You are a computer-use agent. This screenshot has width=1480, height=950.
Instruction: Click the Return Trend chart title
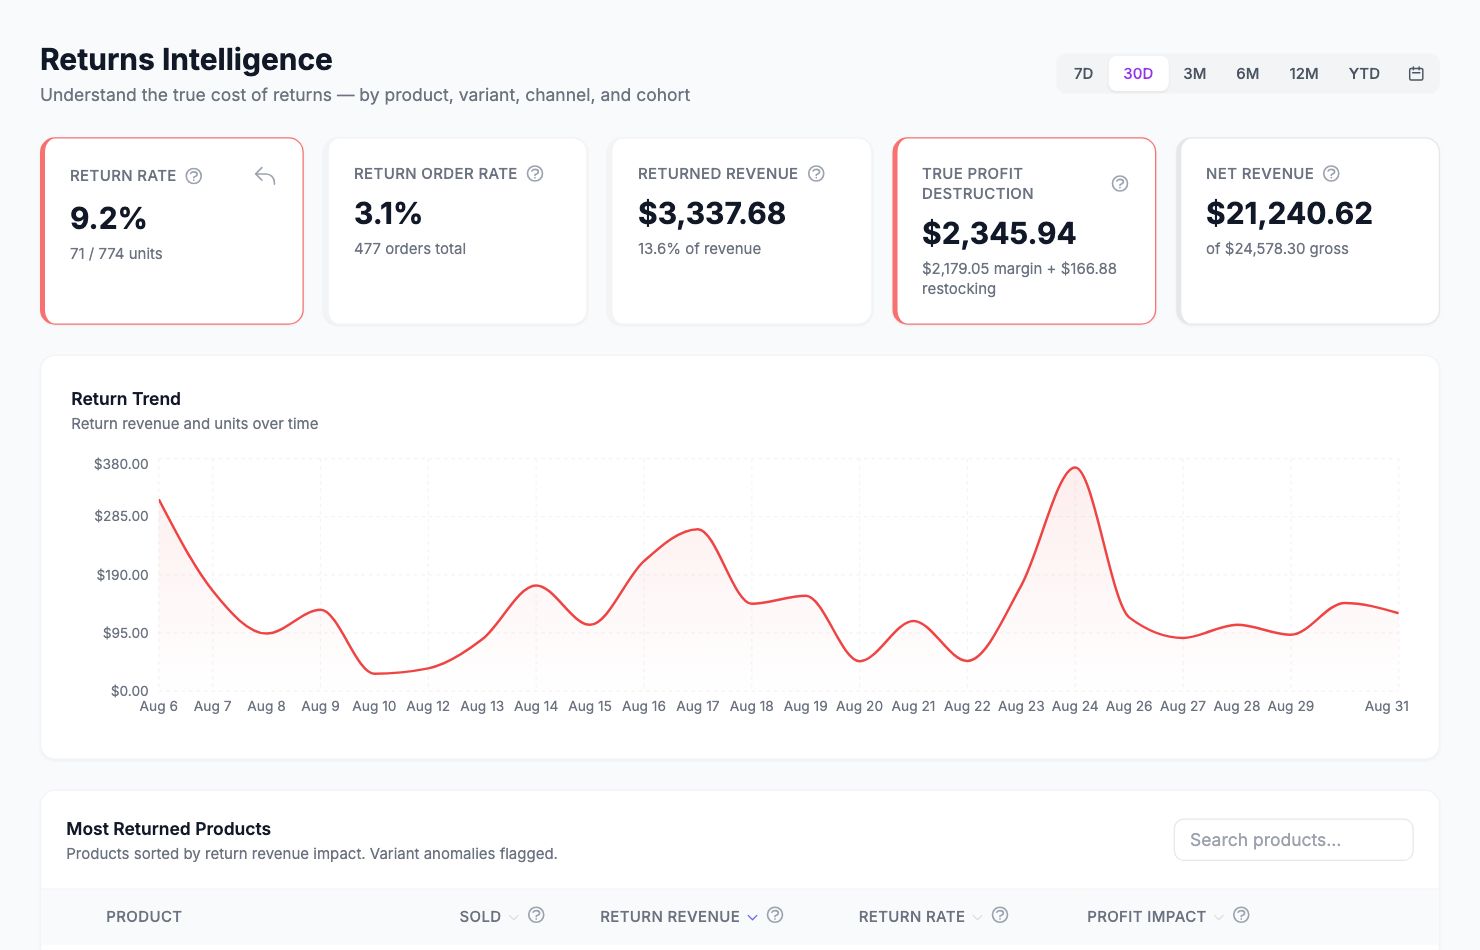click(126, 399)
